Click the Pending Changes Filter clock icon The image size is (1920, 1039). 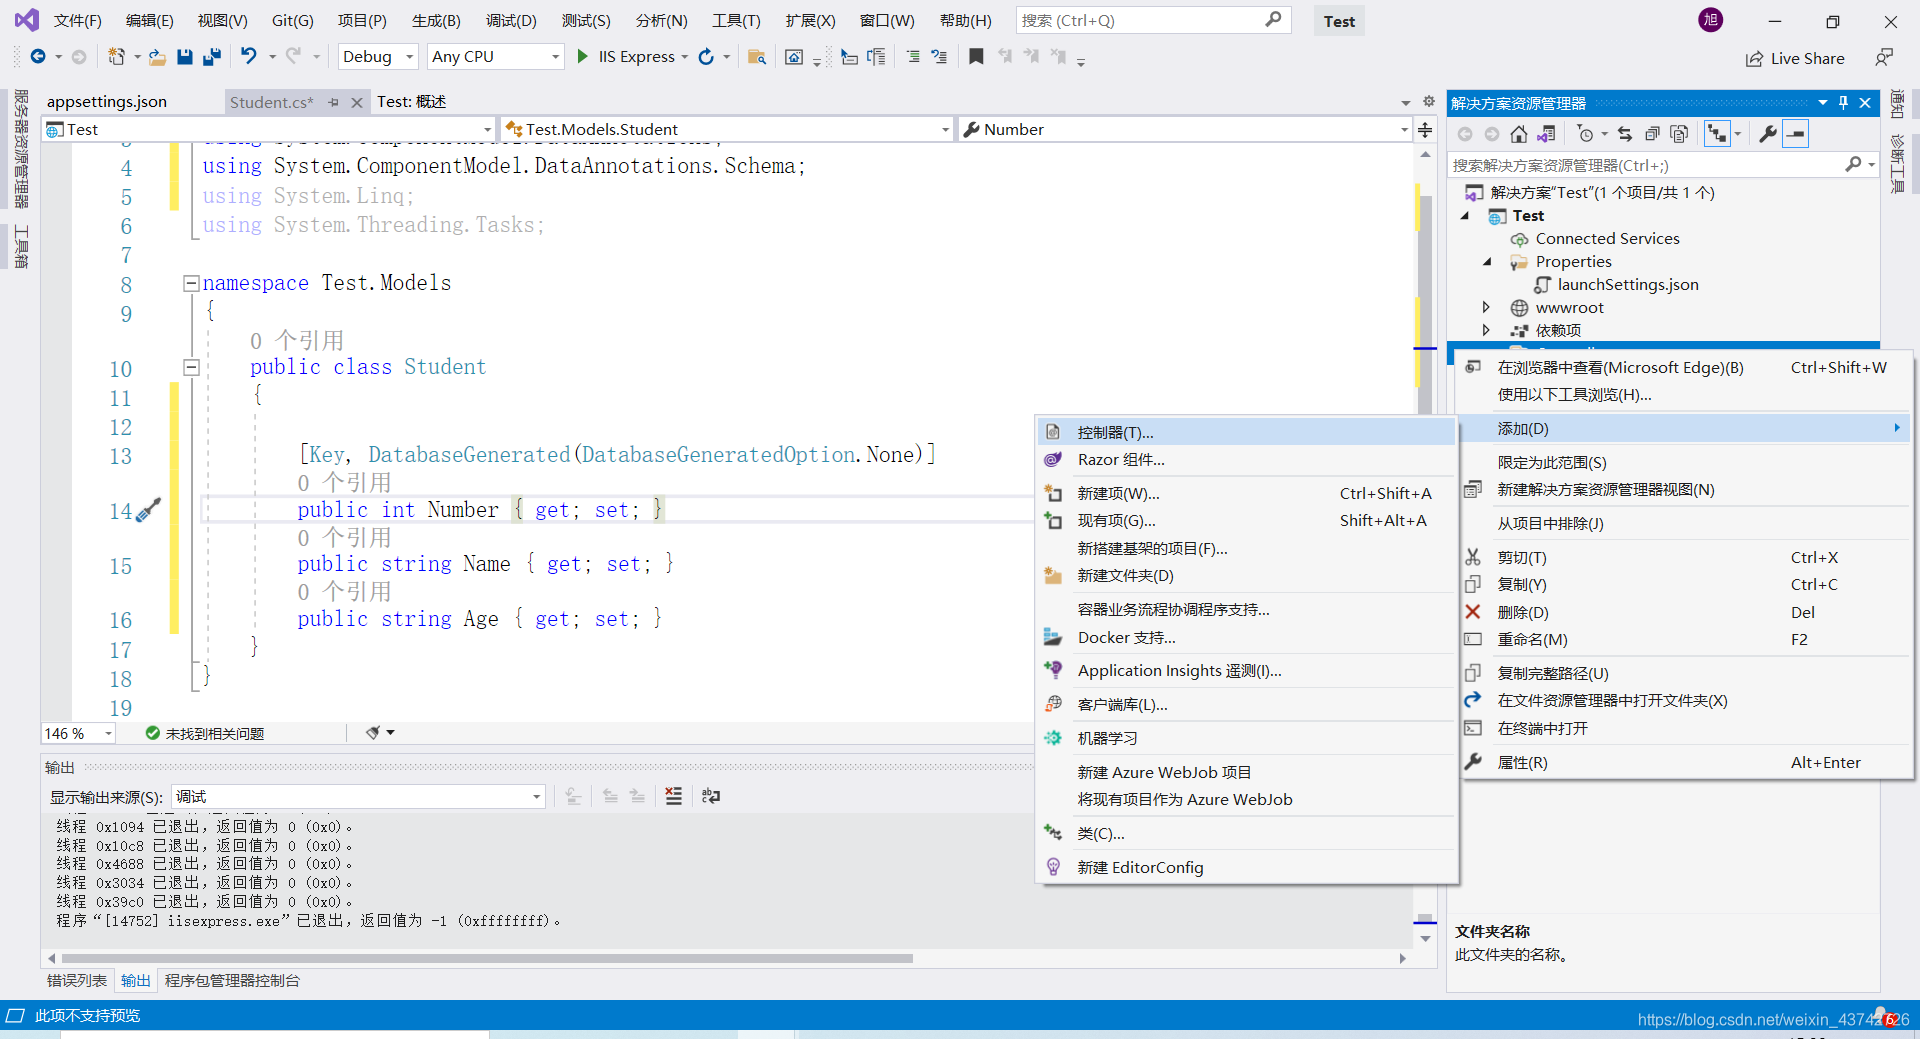point(1586,134)
